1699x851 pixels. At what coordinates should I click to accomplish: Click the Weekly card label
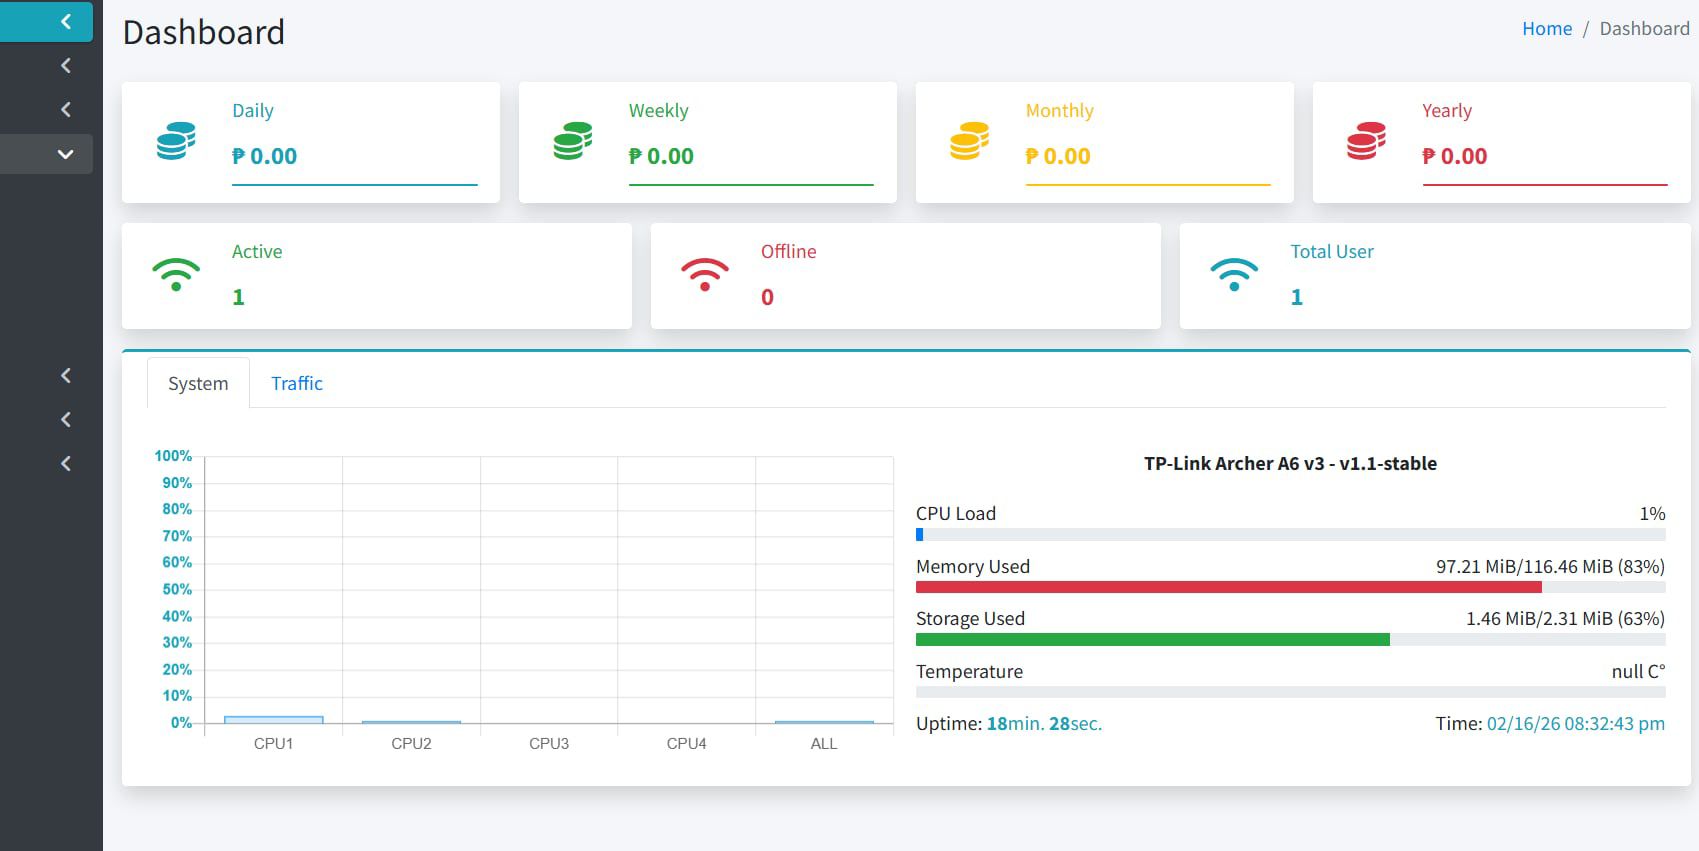(x=658, y=110)
